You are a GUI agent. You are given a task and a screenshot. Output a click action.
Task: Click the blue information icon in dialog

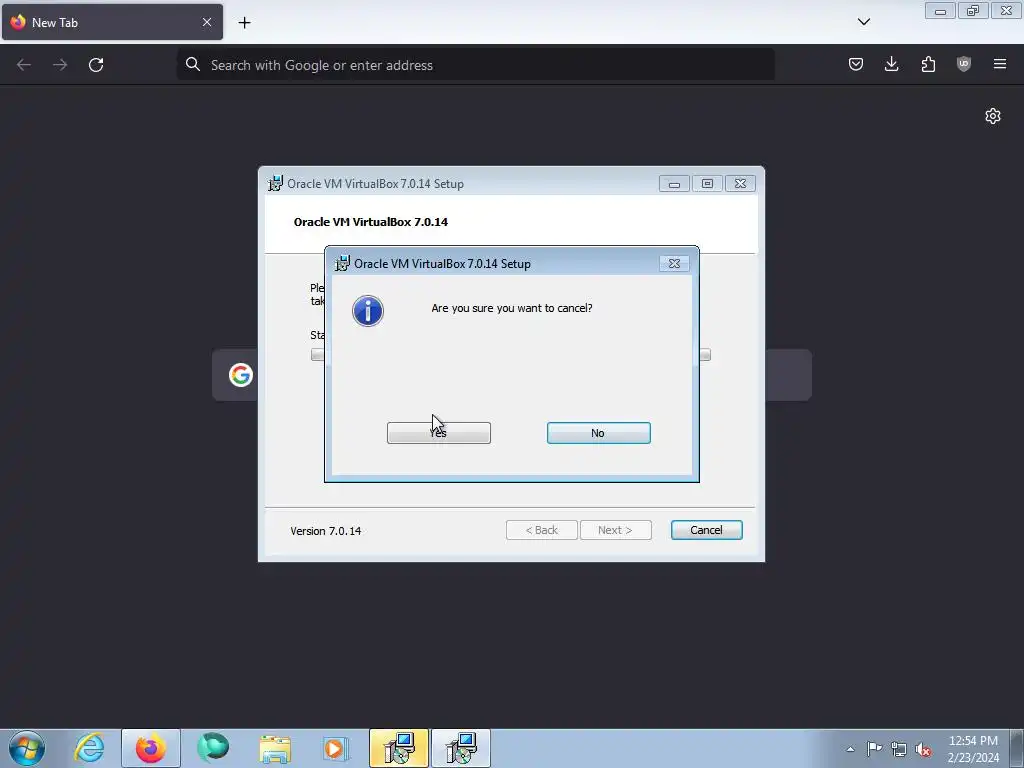pos(368,311)
